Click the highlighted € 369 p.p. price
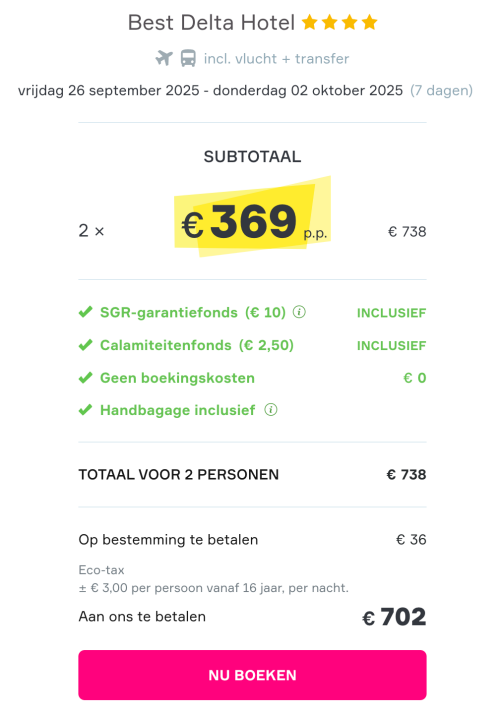 pos(253,222)
